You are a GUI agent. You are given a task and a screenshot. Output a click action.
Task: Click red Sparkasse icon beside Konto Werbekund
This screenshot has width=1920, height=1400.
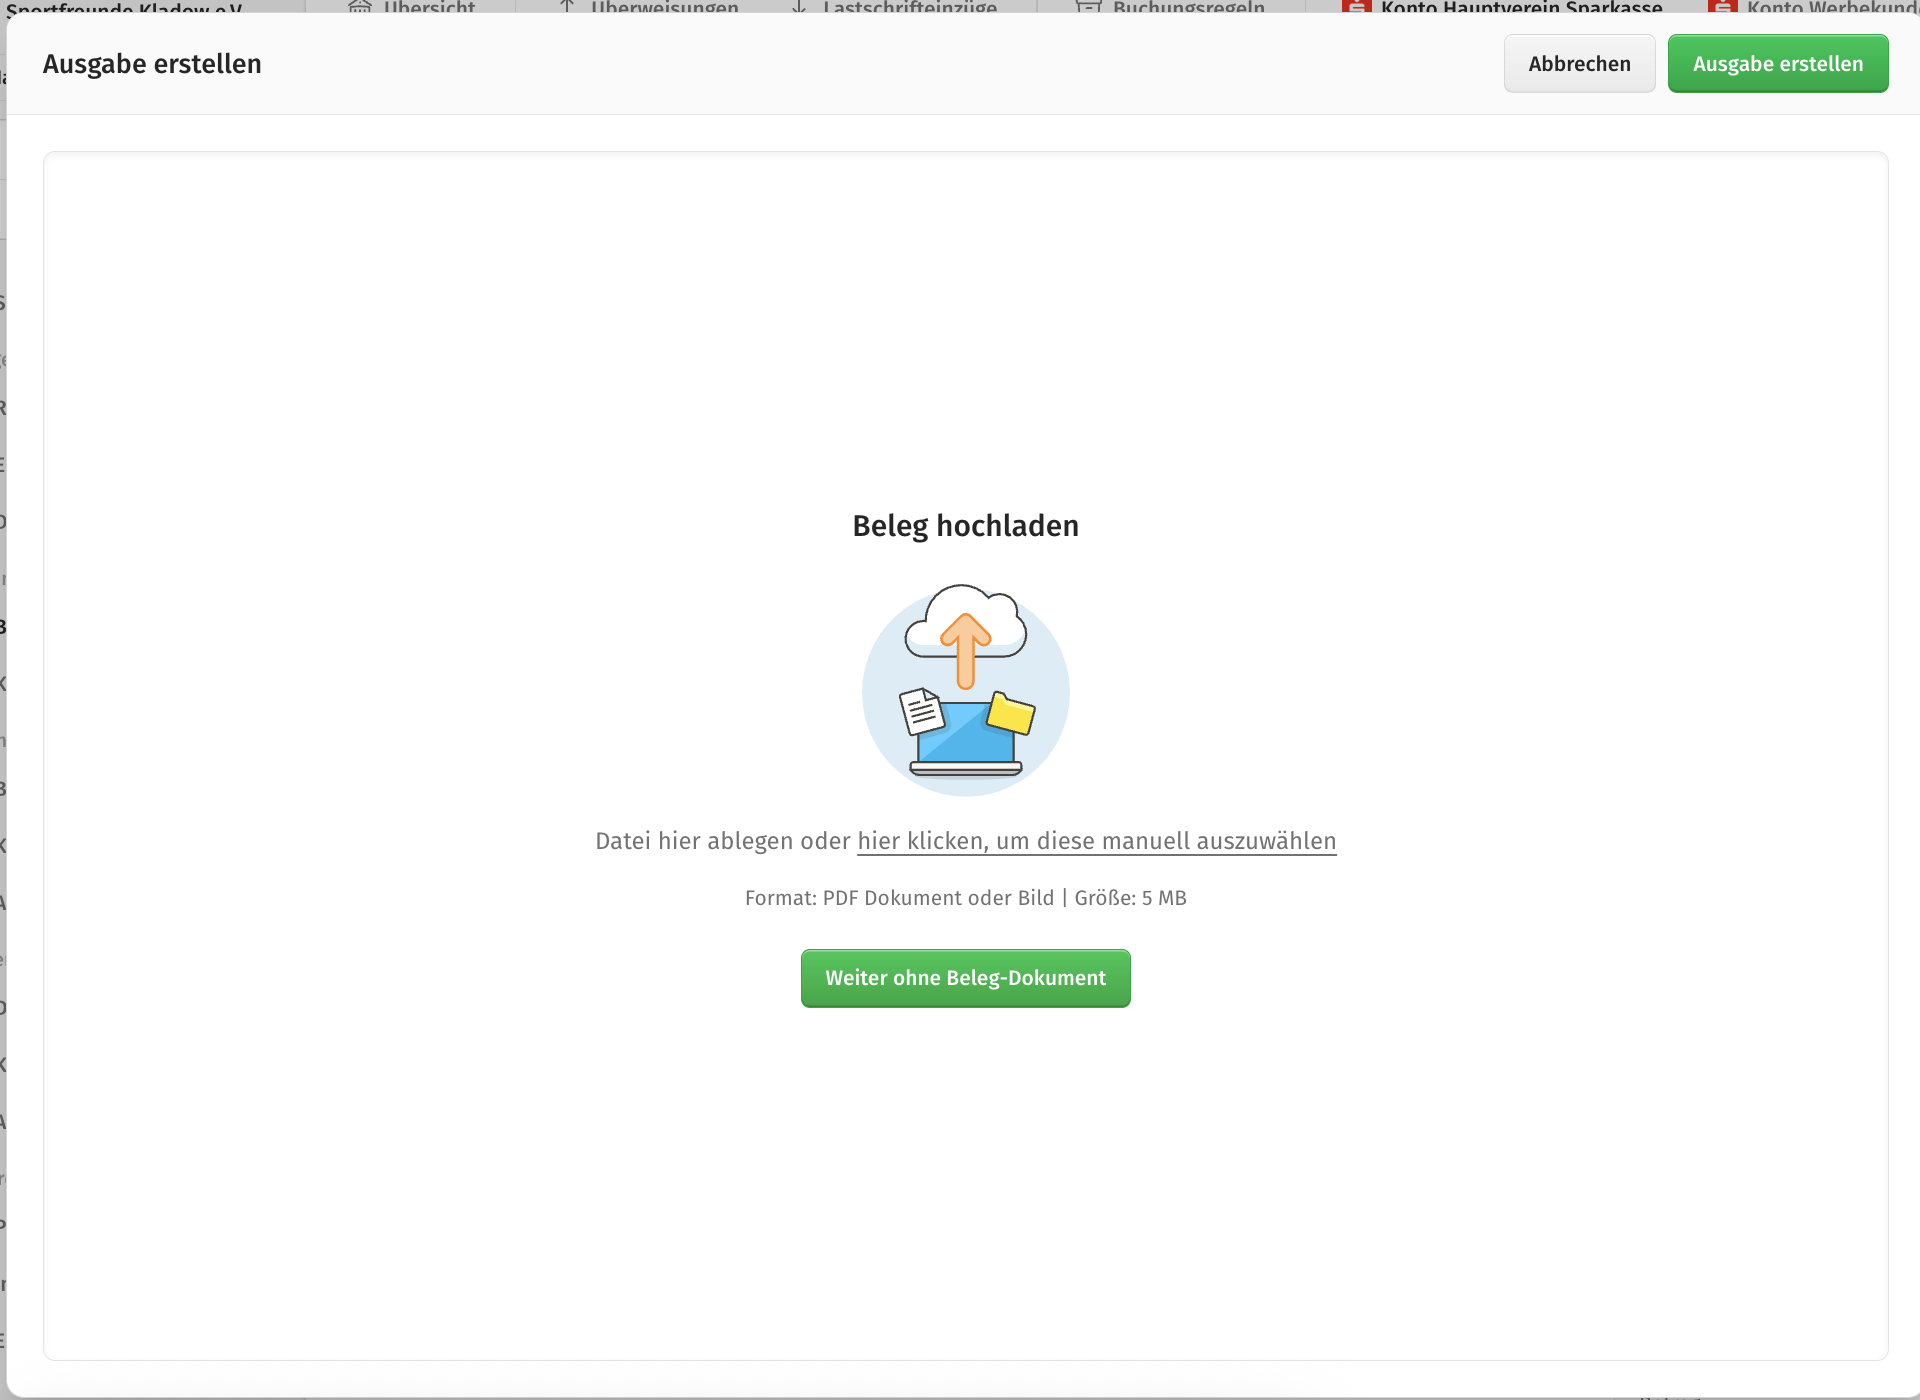[x=1722, y=7]
